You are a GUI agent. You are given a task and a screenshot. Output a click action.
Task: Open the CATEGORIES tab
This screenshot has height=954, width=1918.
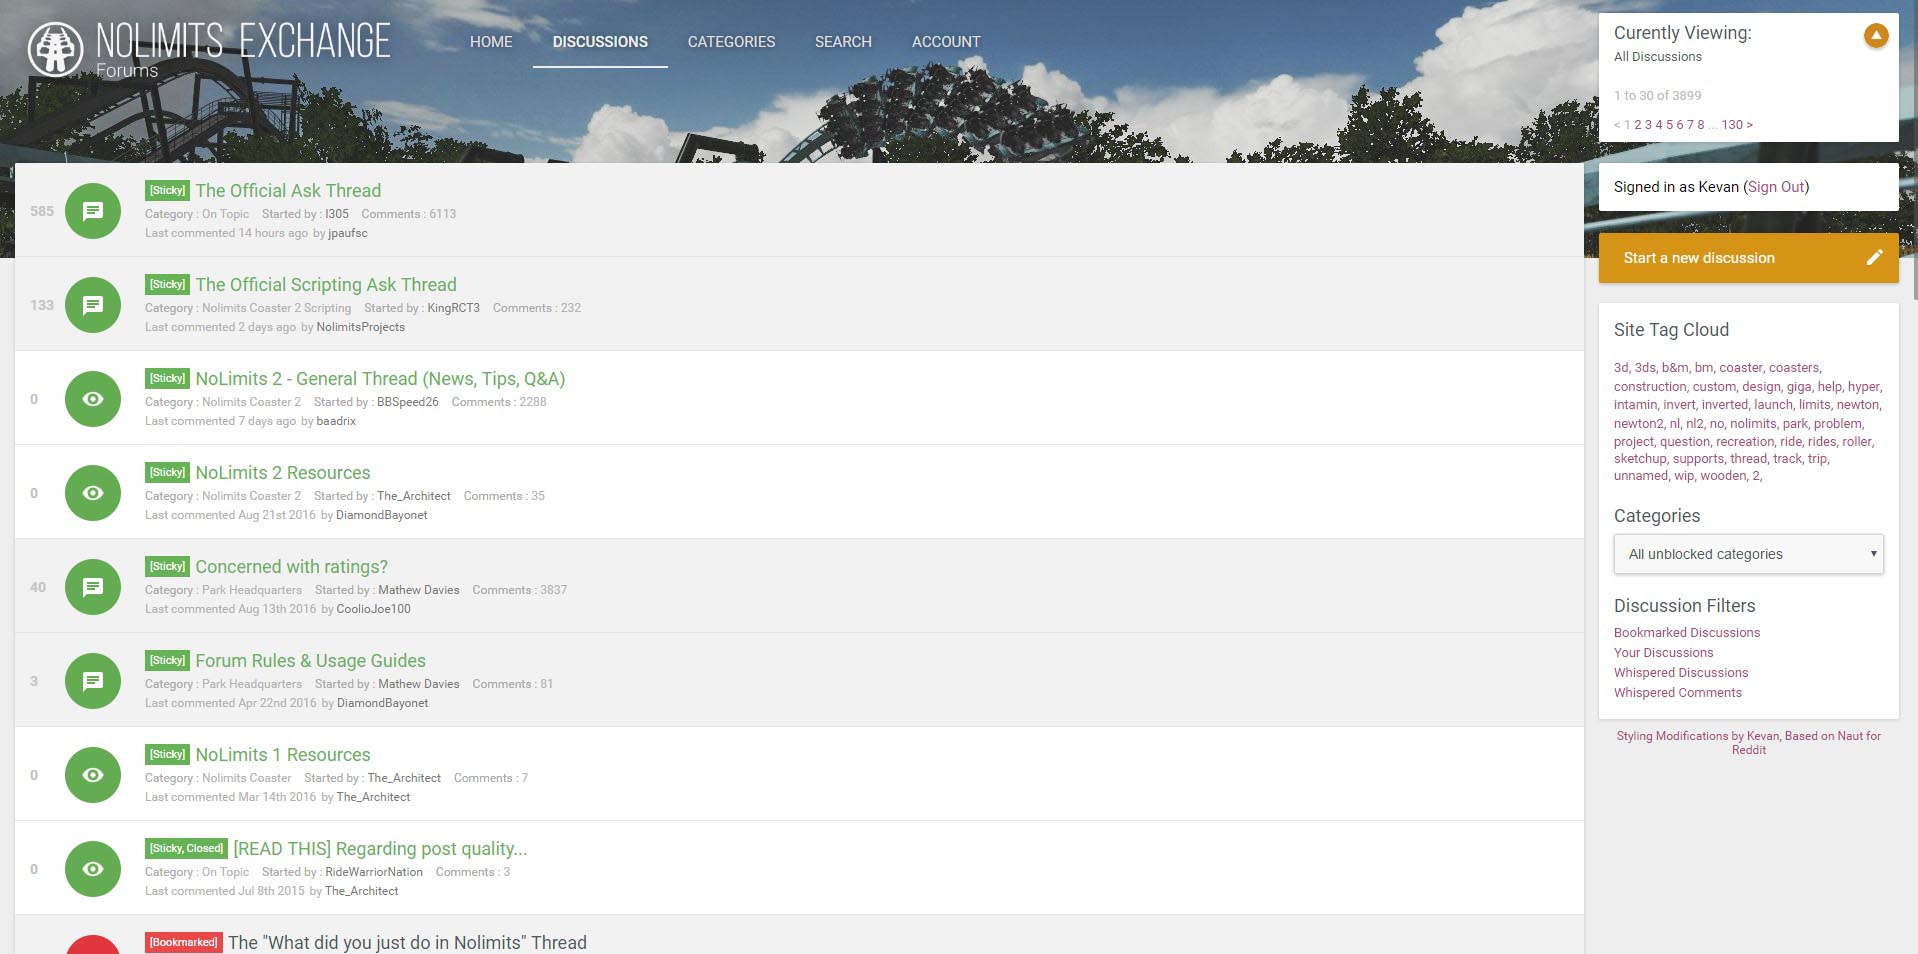(731, 42)
